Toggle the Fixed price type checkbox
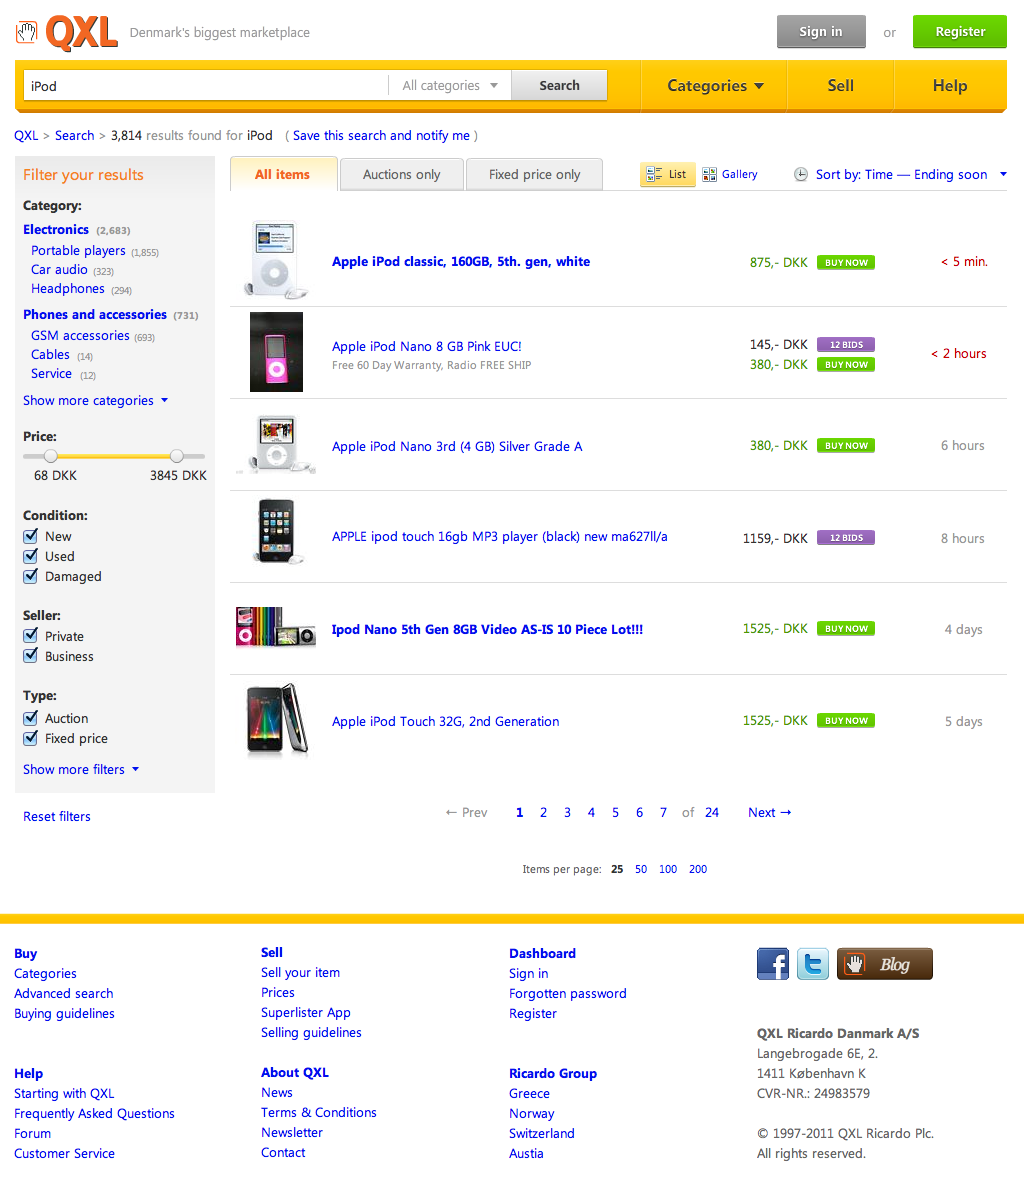Screen dimensions: 1024x1200 tap(31, 738)
